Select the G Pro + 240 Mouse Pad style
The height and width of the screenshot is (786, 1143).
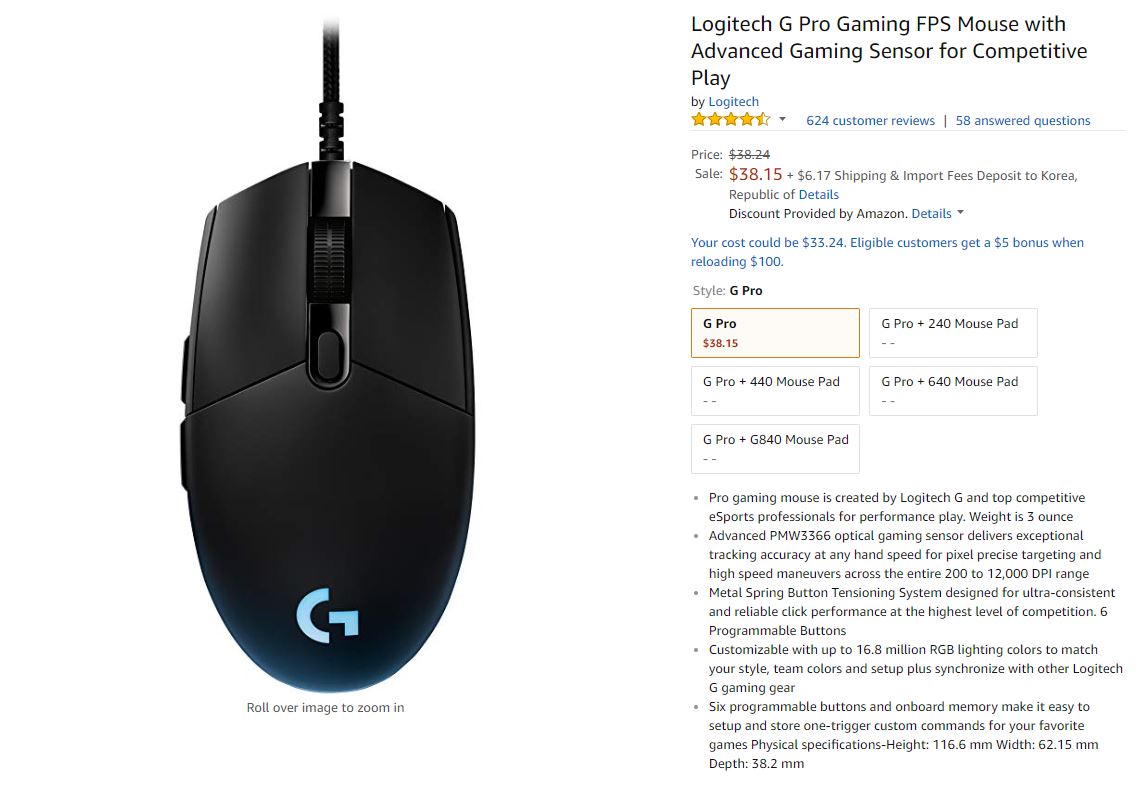tap(953, 333)
